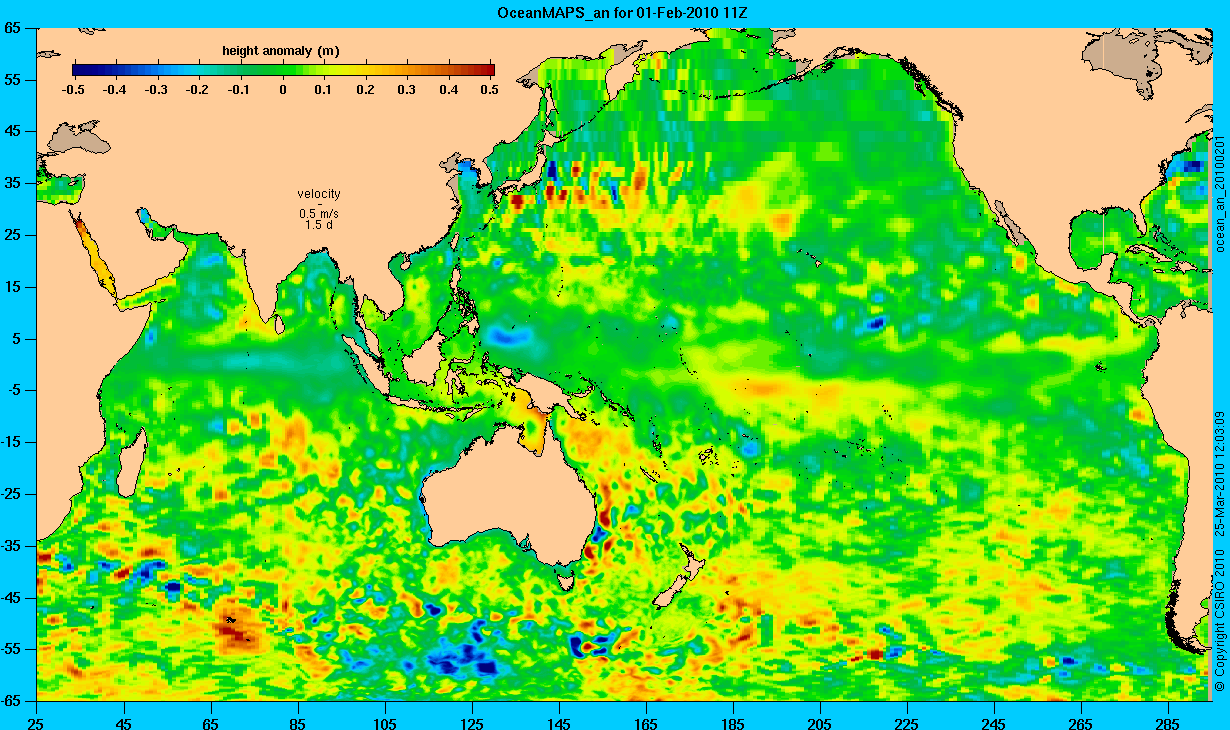This screenshot has width=1230, height=730.
Task: Click the -0.3 colorbar tick label
Action: click(x=157, y=90)
